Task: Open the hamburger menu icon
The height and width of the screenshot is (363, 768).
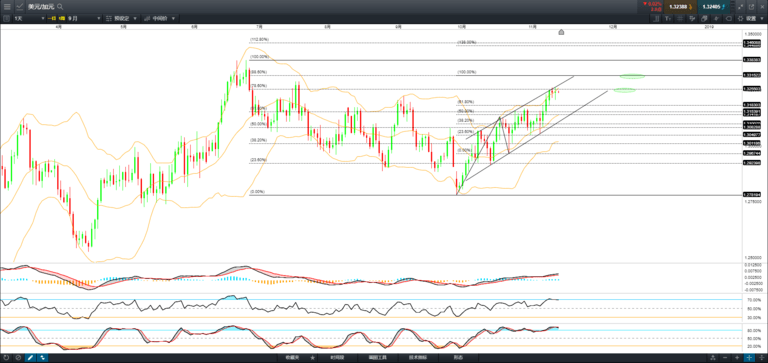Action: tap(7, 7)
